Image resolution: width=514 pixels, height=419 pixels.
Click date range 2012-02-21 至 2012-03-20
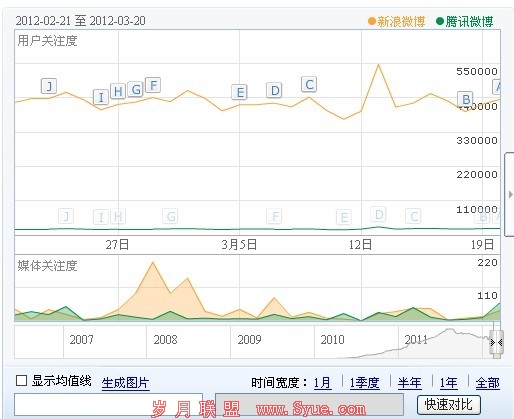pyautogui.click(x=81, y=21)
